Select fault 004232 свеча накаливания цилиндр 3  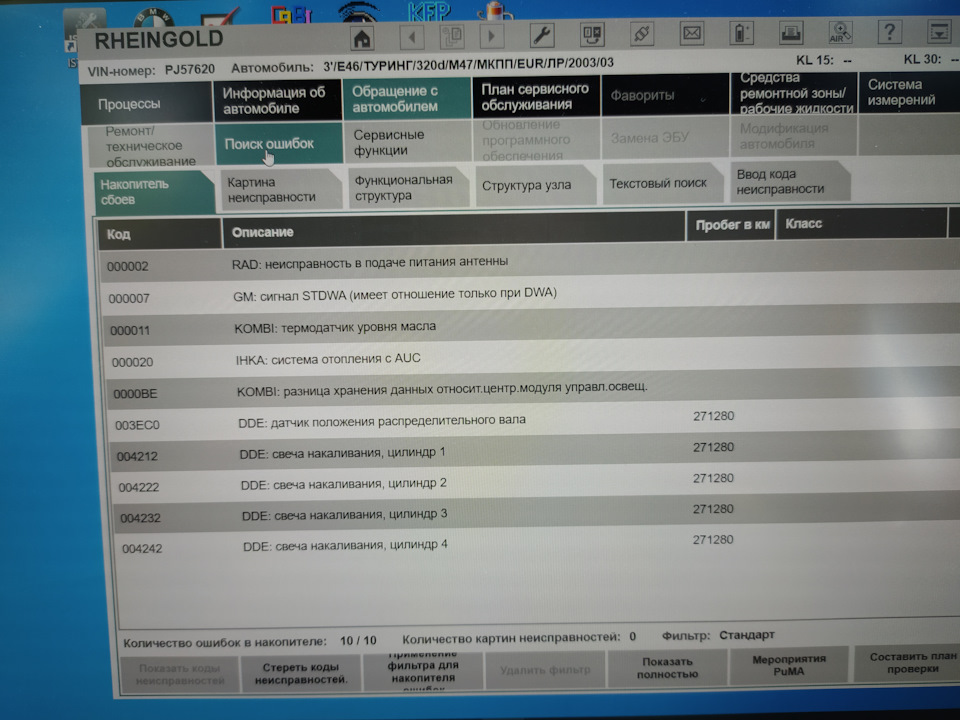(539, 515)
